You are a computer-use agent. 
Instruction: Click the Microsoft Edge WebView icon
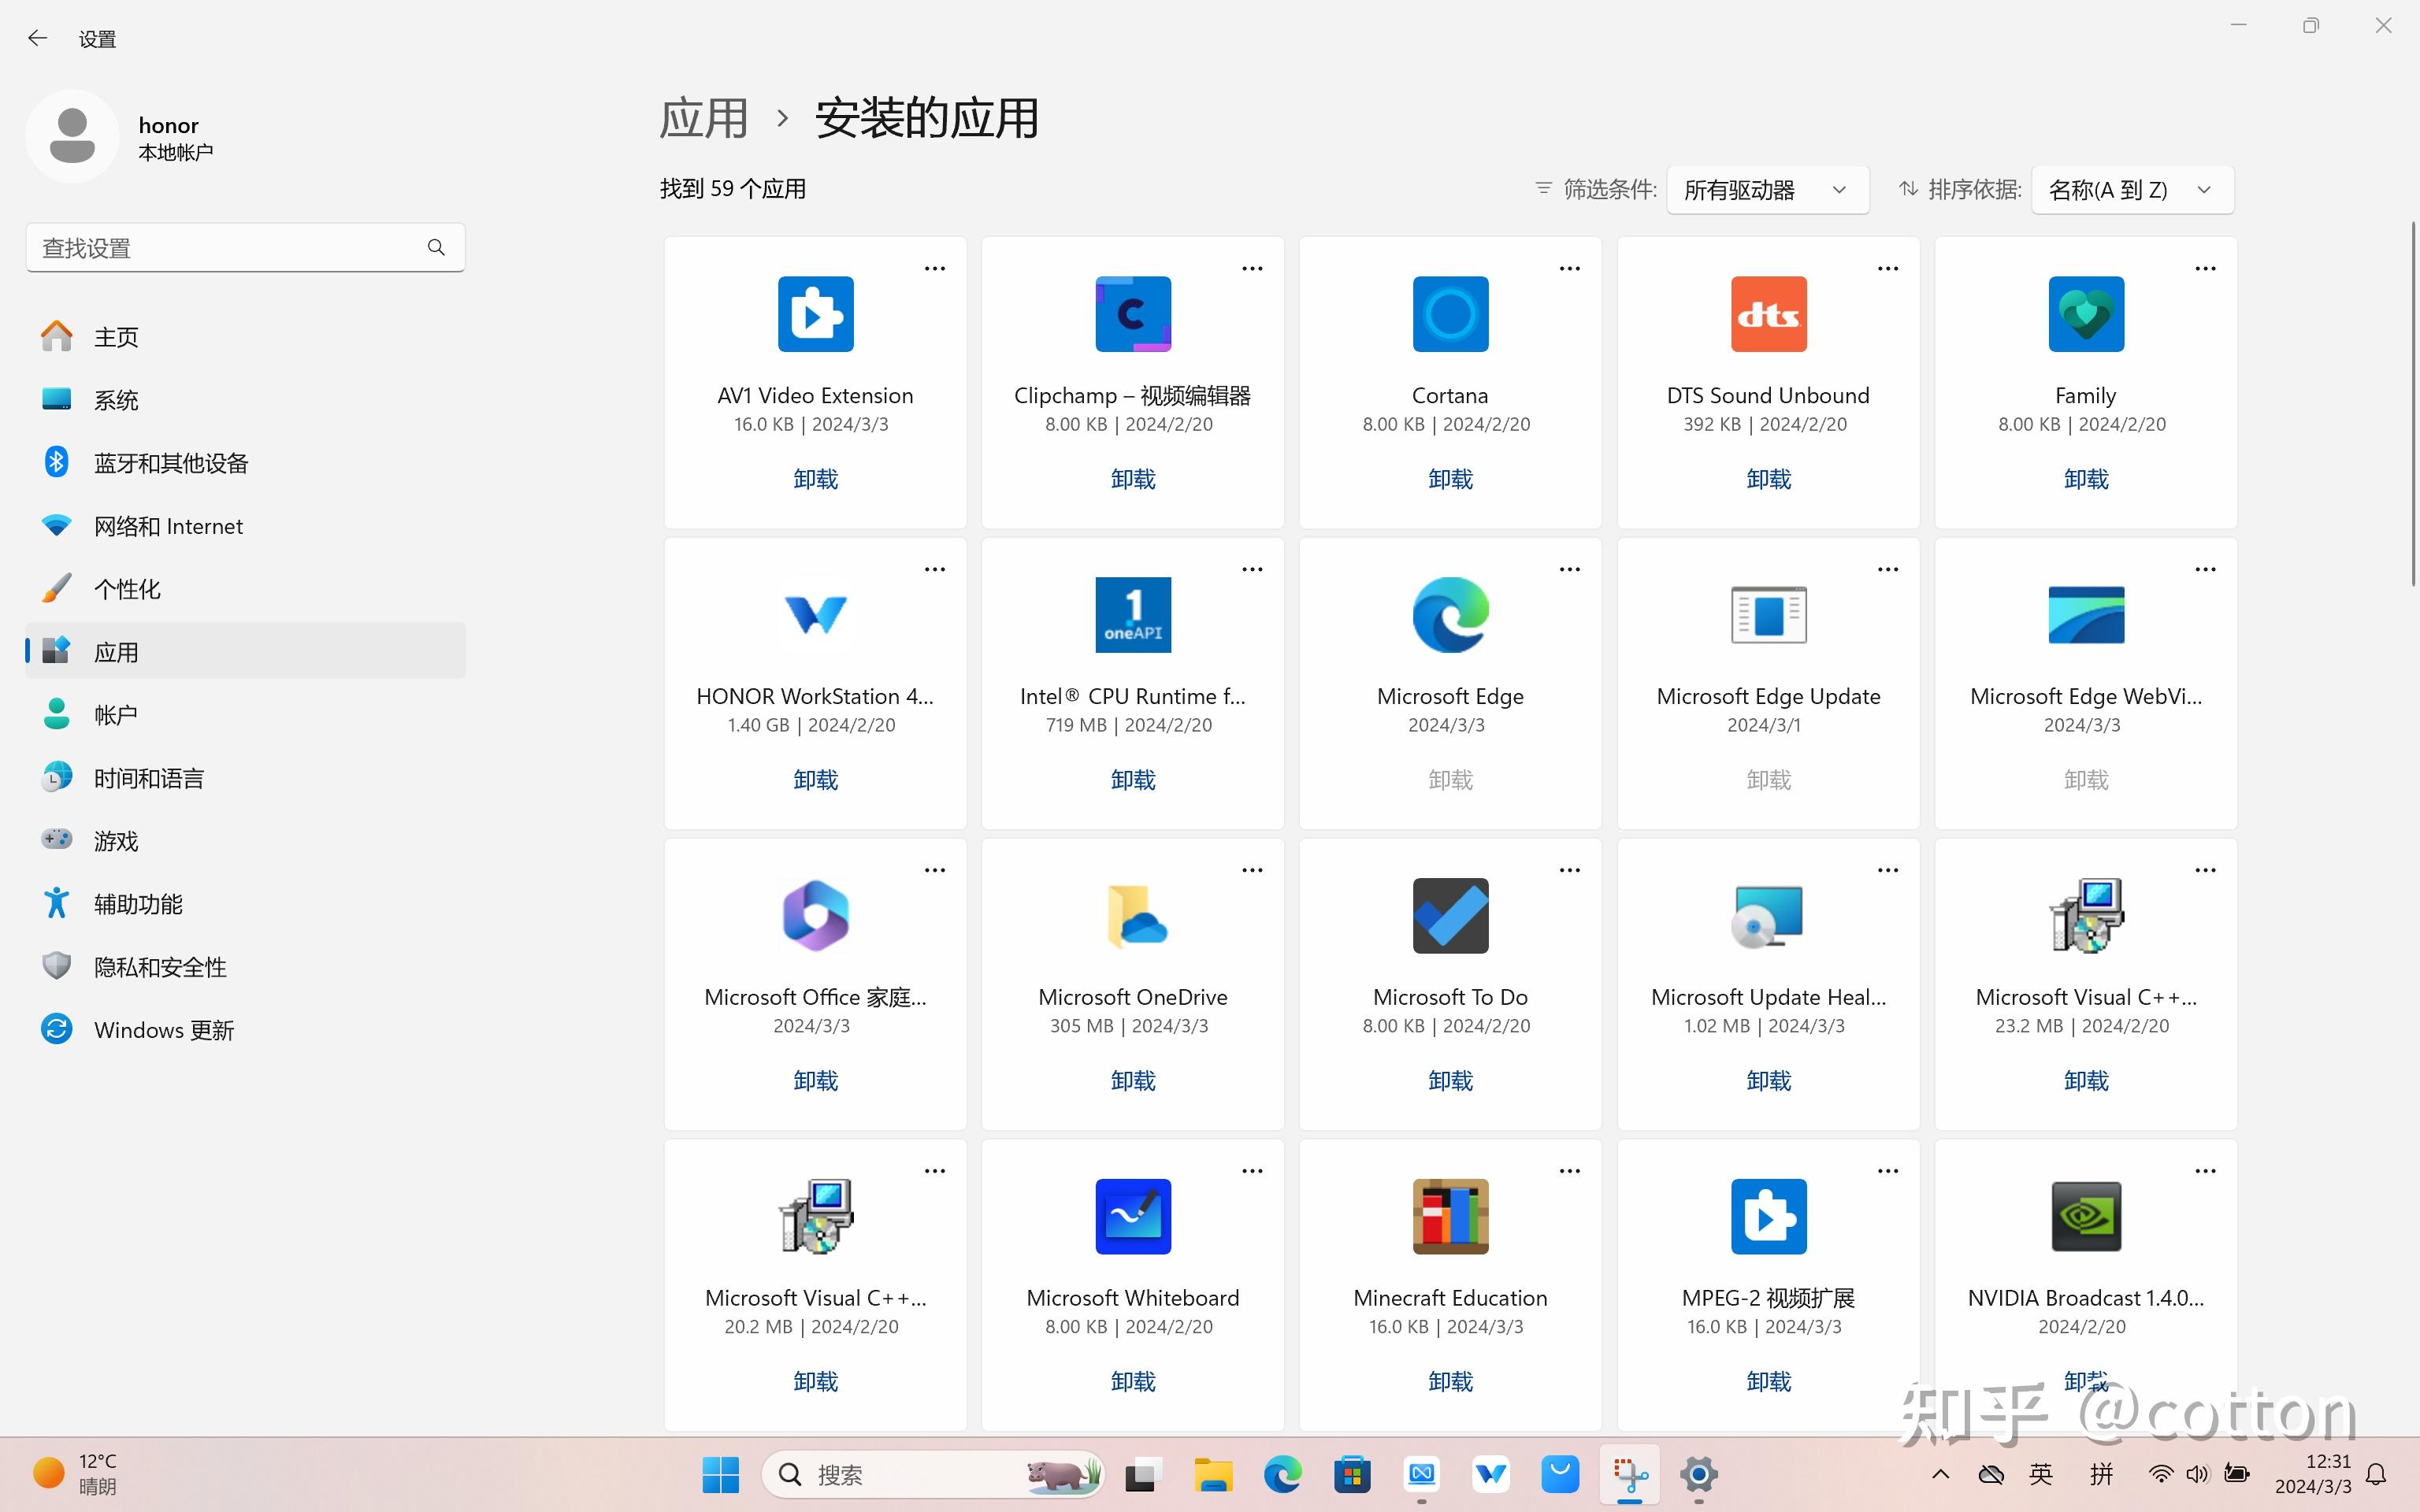pos(2086,615)
